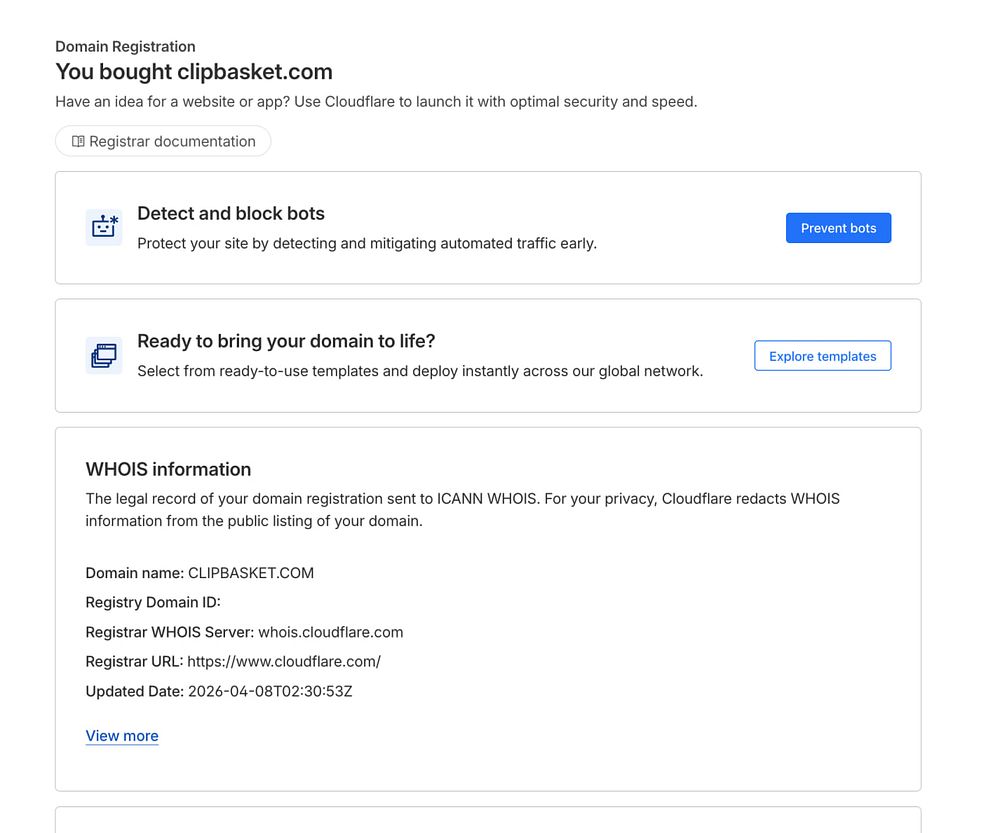Select the Detect and block bots heading
The image size is (1000, 833).
231,213
